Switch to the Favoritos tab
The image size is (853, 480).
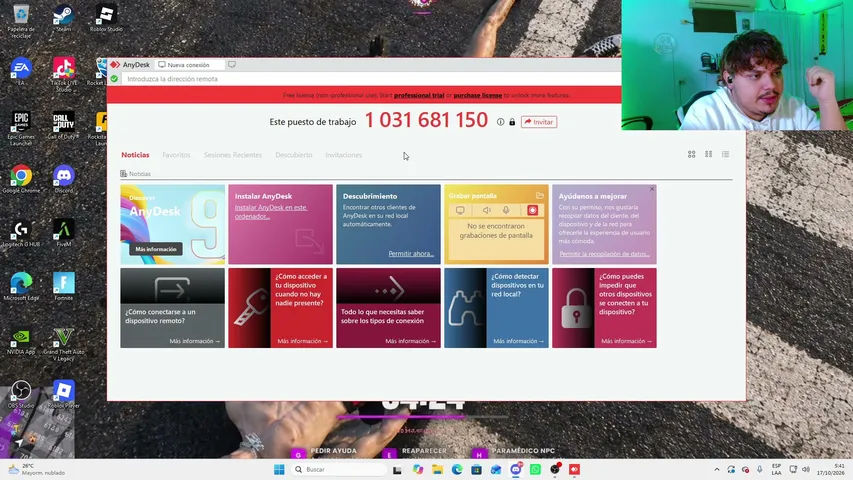pos(176,155)
